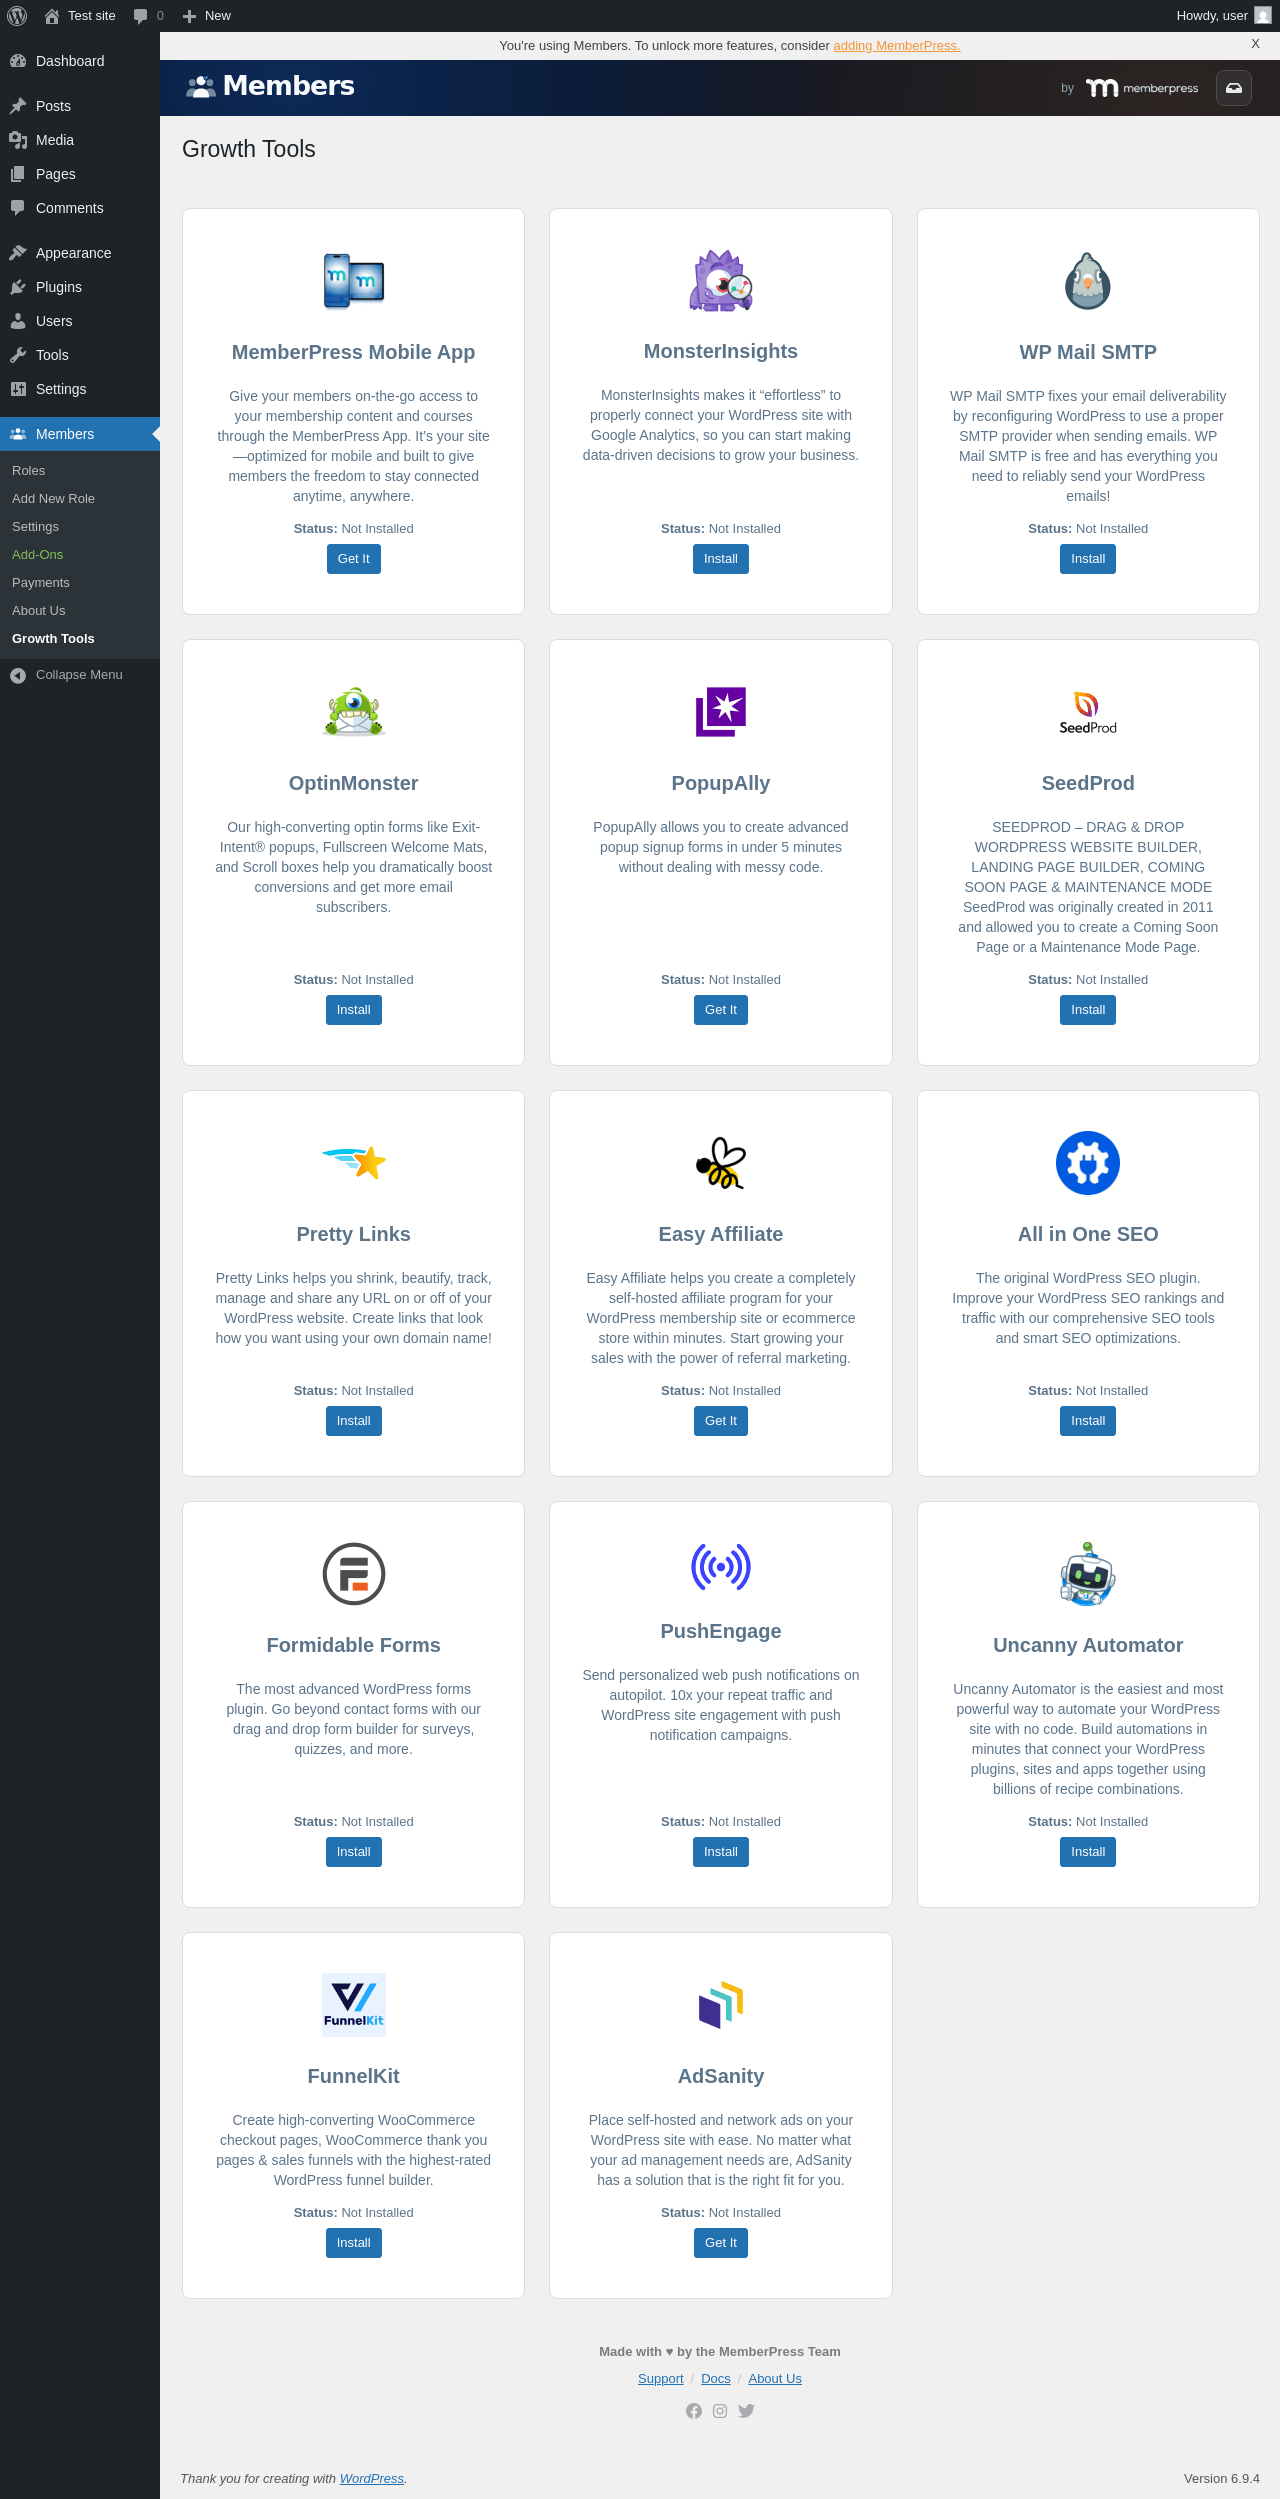Viewport: 1280px width, 2499px height.
Task: Open About Us in Members submenu
Action: pos(80,611)
